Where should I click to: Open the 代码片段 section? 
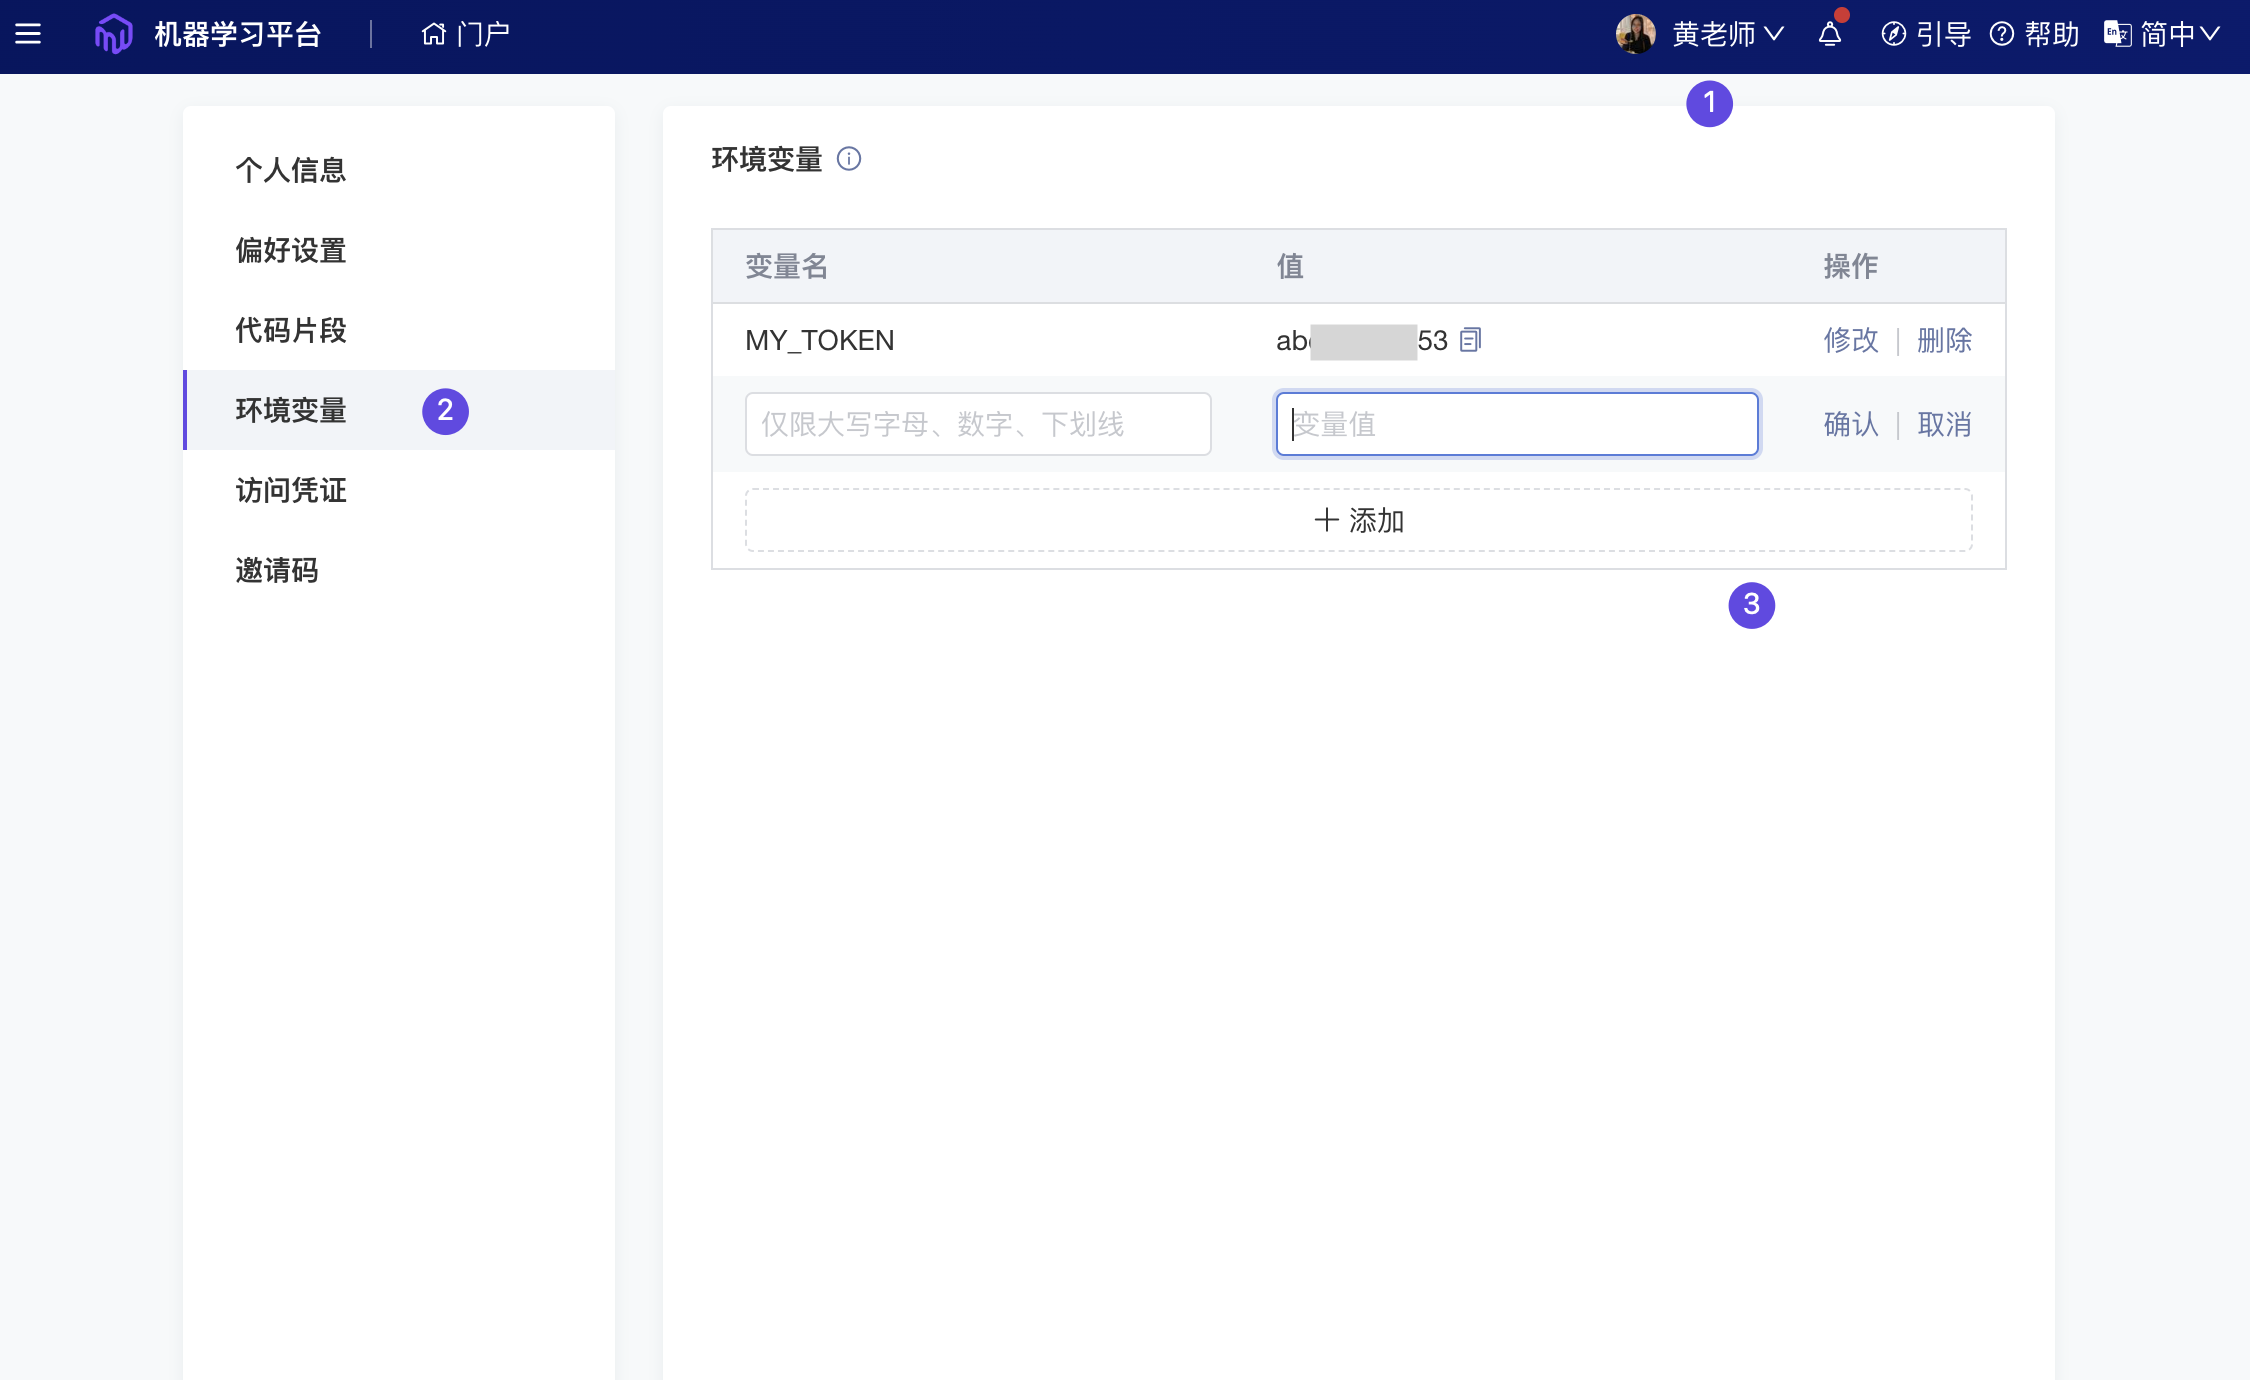[x=290, y=330]
